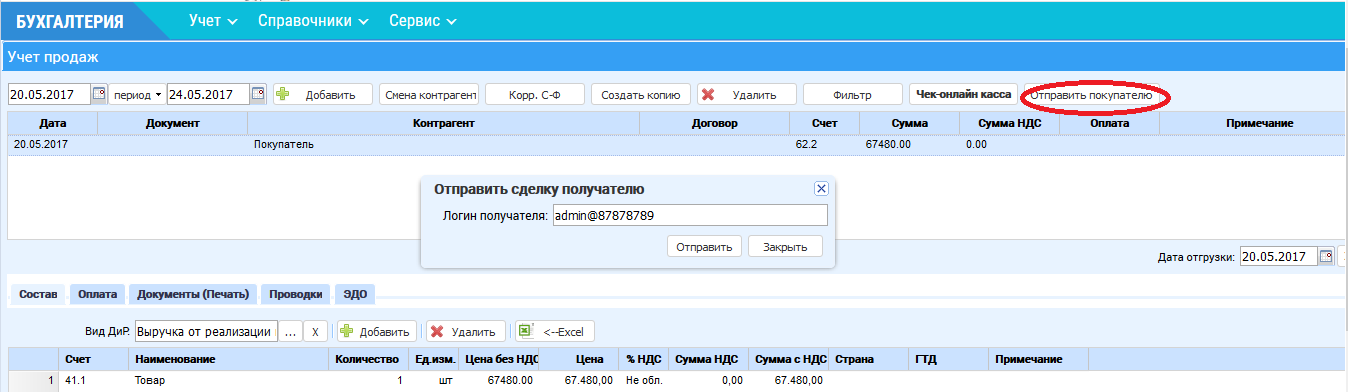Click the red X Удалить button in the top toolbar
1348x392 pixels.
747,95
